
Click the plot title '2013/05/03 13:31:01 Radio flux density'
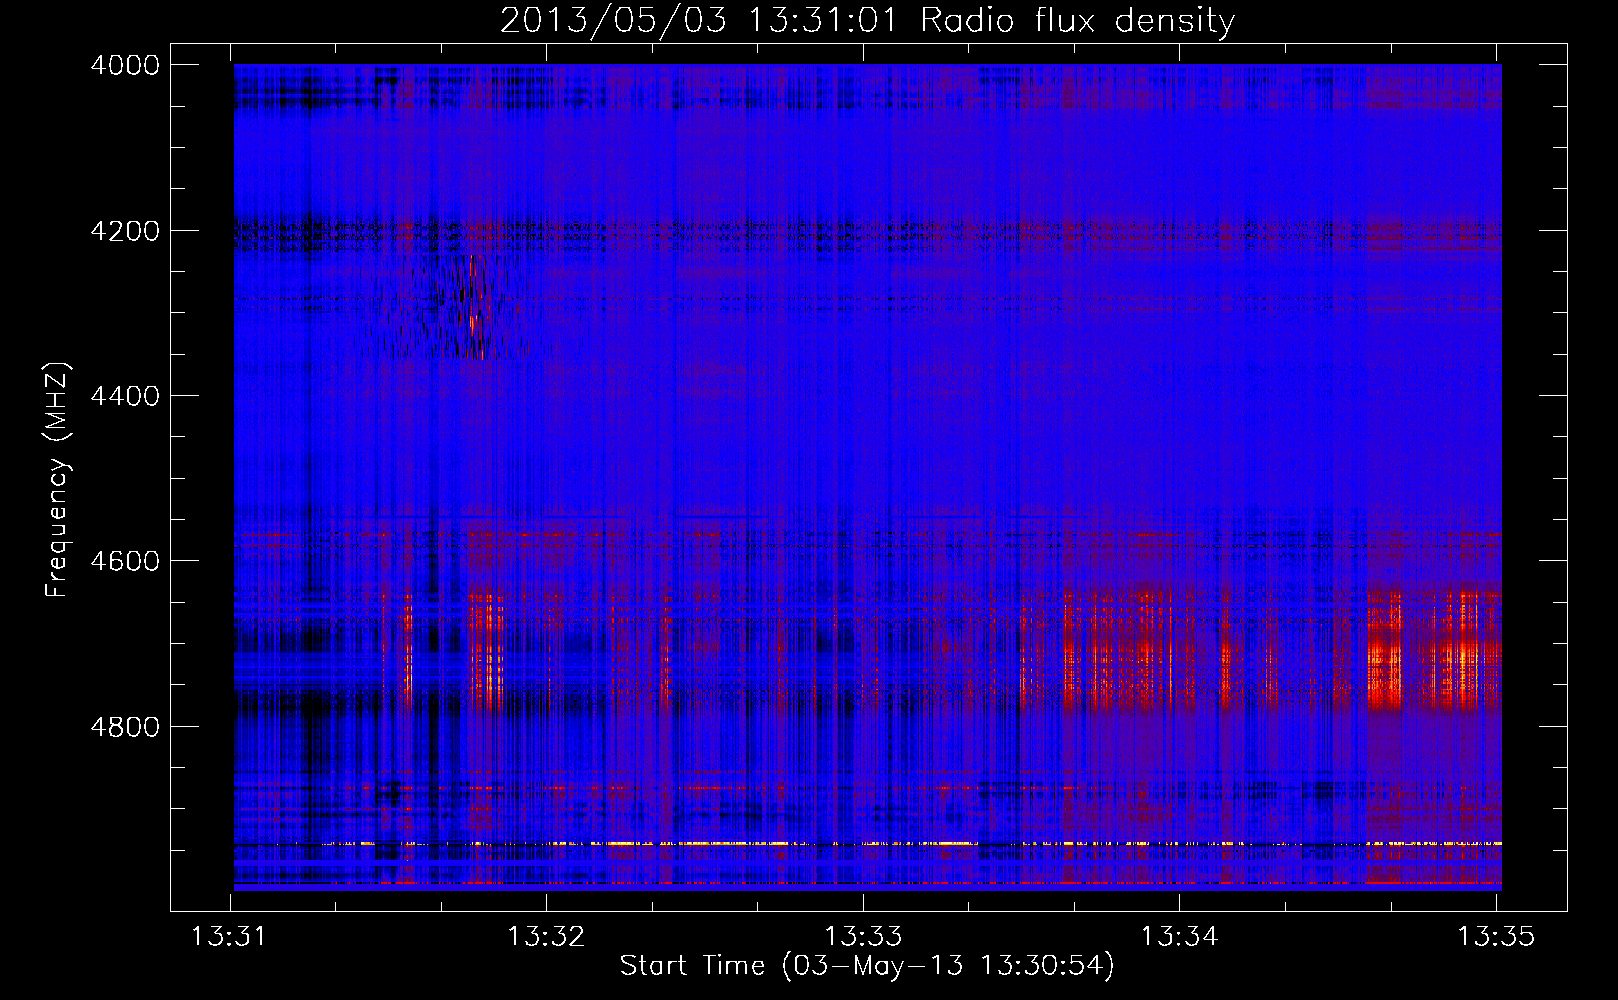pyautogui.click(x=867, y=20)
